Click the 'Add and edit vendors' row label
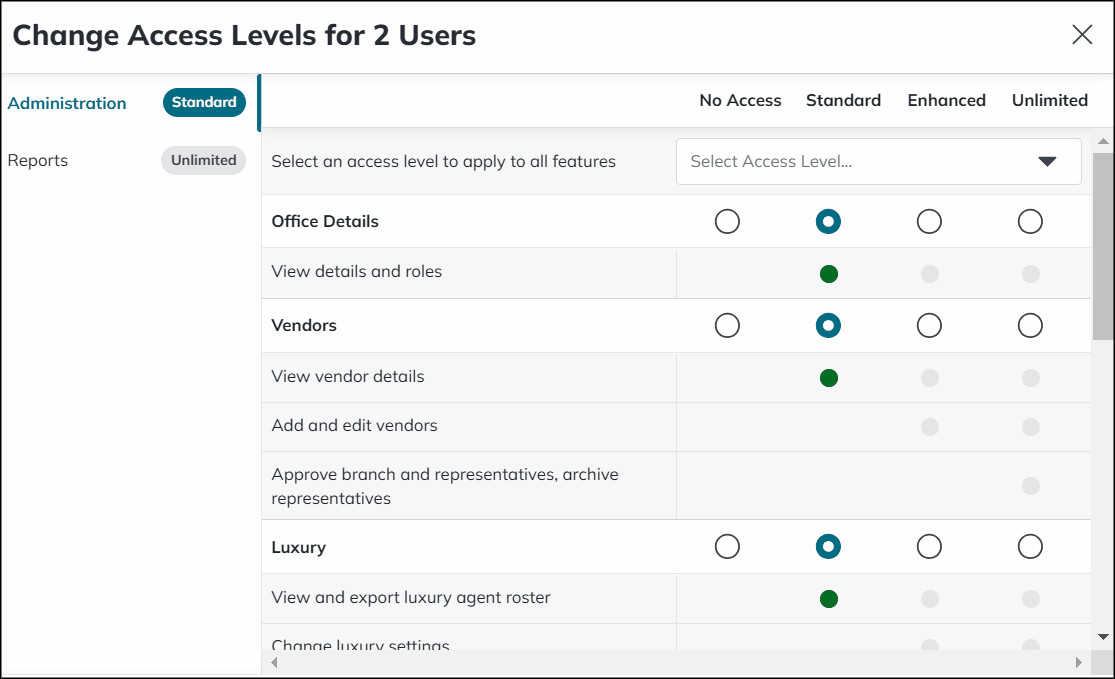 [354, 425]
